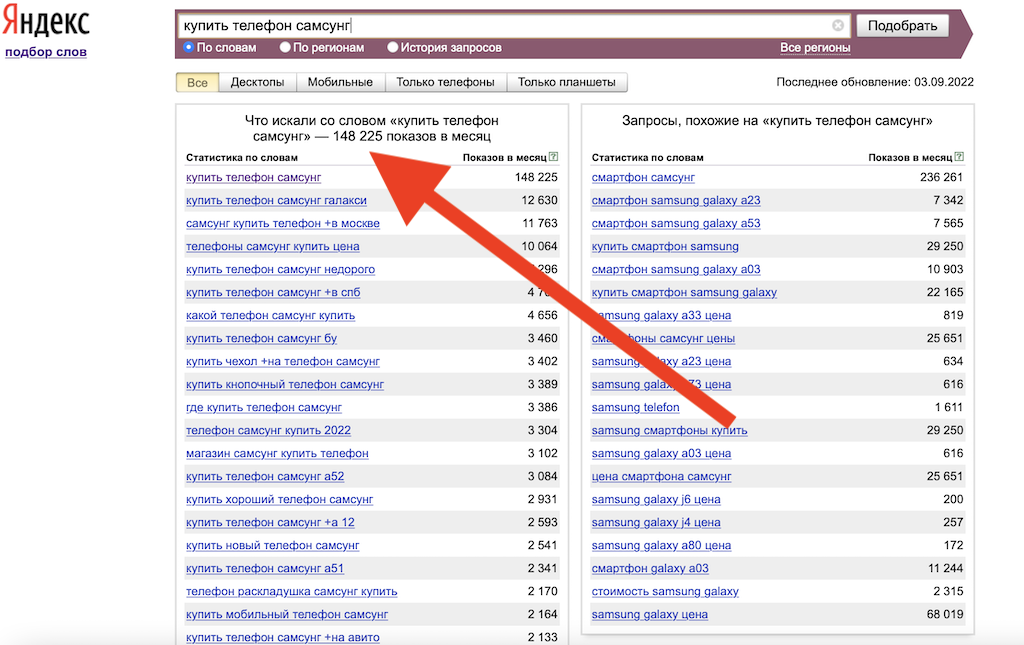Open стоимость samsung galaxy link

point(665,591)
